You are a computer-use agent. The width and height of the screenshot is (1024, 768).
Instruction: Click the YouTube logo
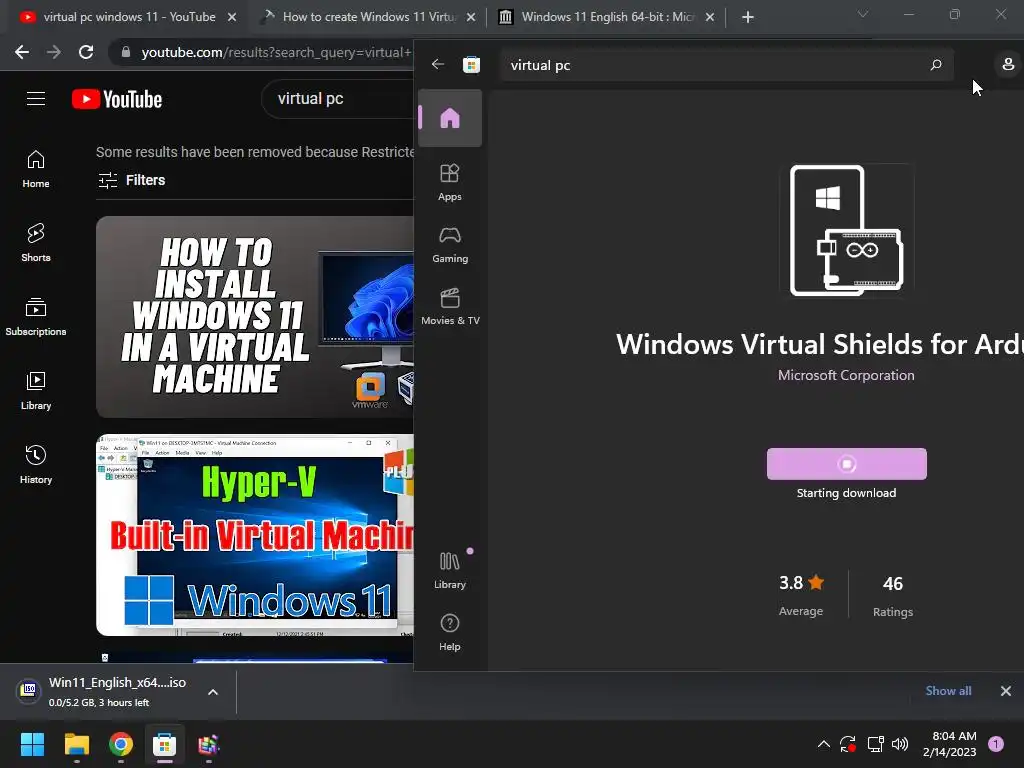tap(117, 99)
